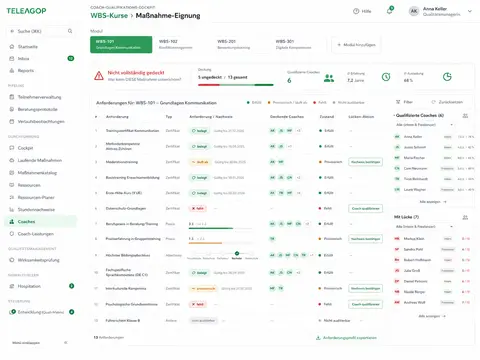Click WBS-Kurse breadcrumb link
The width and height of the screenshot is (480, 360).
pyautogui.click(x=109, y=16)
